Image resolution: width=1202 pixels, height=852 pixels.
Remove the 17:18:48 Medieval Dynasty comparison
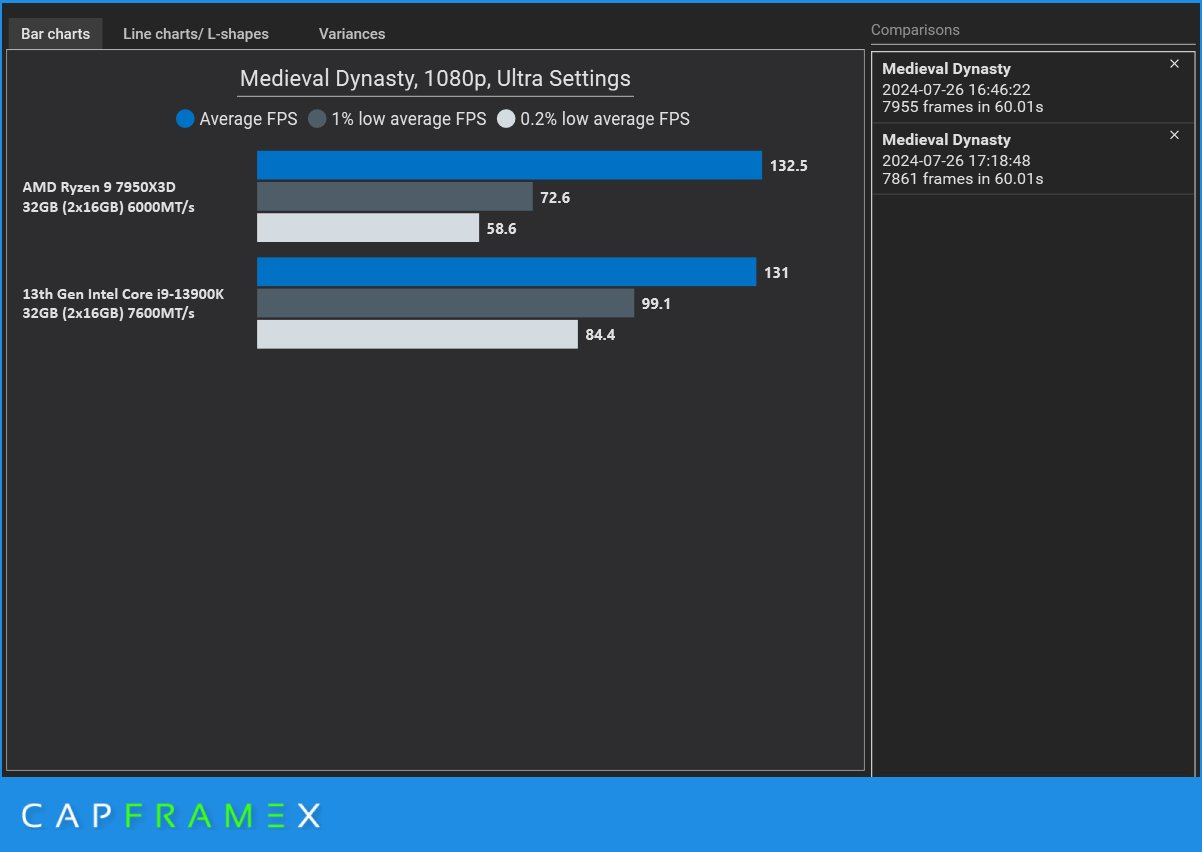(1174, 135)
